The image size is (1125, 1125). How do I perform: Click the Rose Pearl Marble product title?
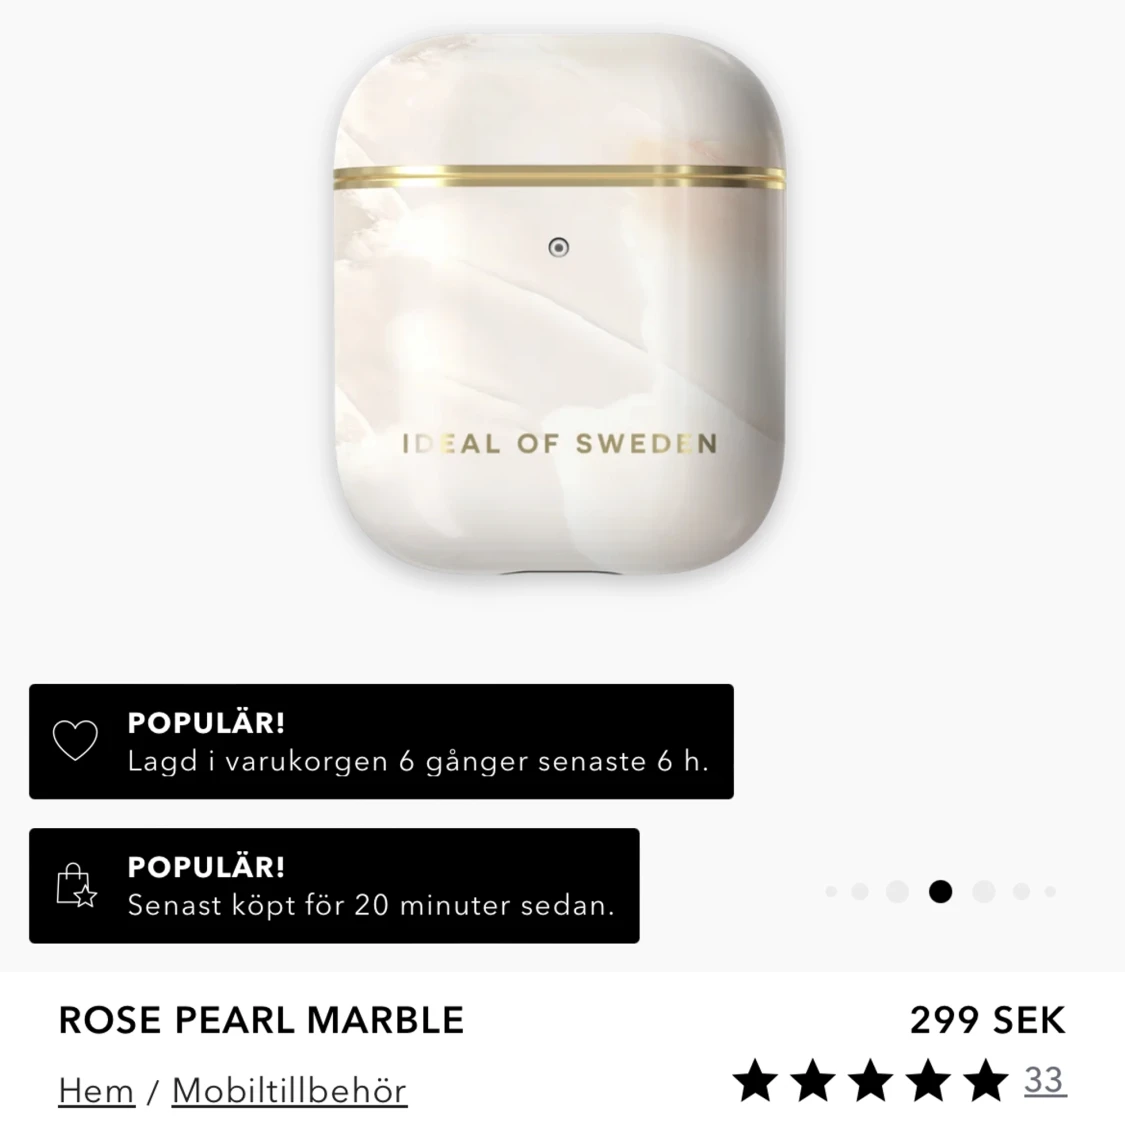tap(261, 1020)
